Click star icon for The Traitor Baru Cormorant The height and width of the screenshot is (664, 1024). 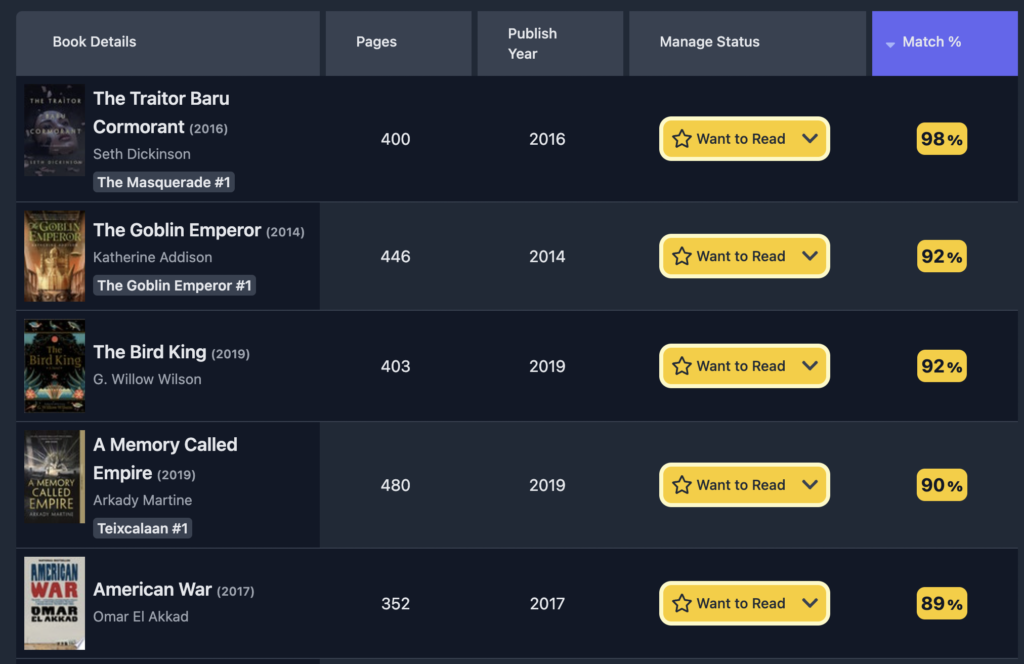pyautogui.click(x=681, y=138)
